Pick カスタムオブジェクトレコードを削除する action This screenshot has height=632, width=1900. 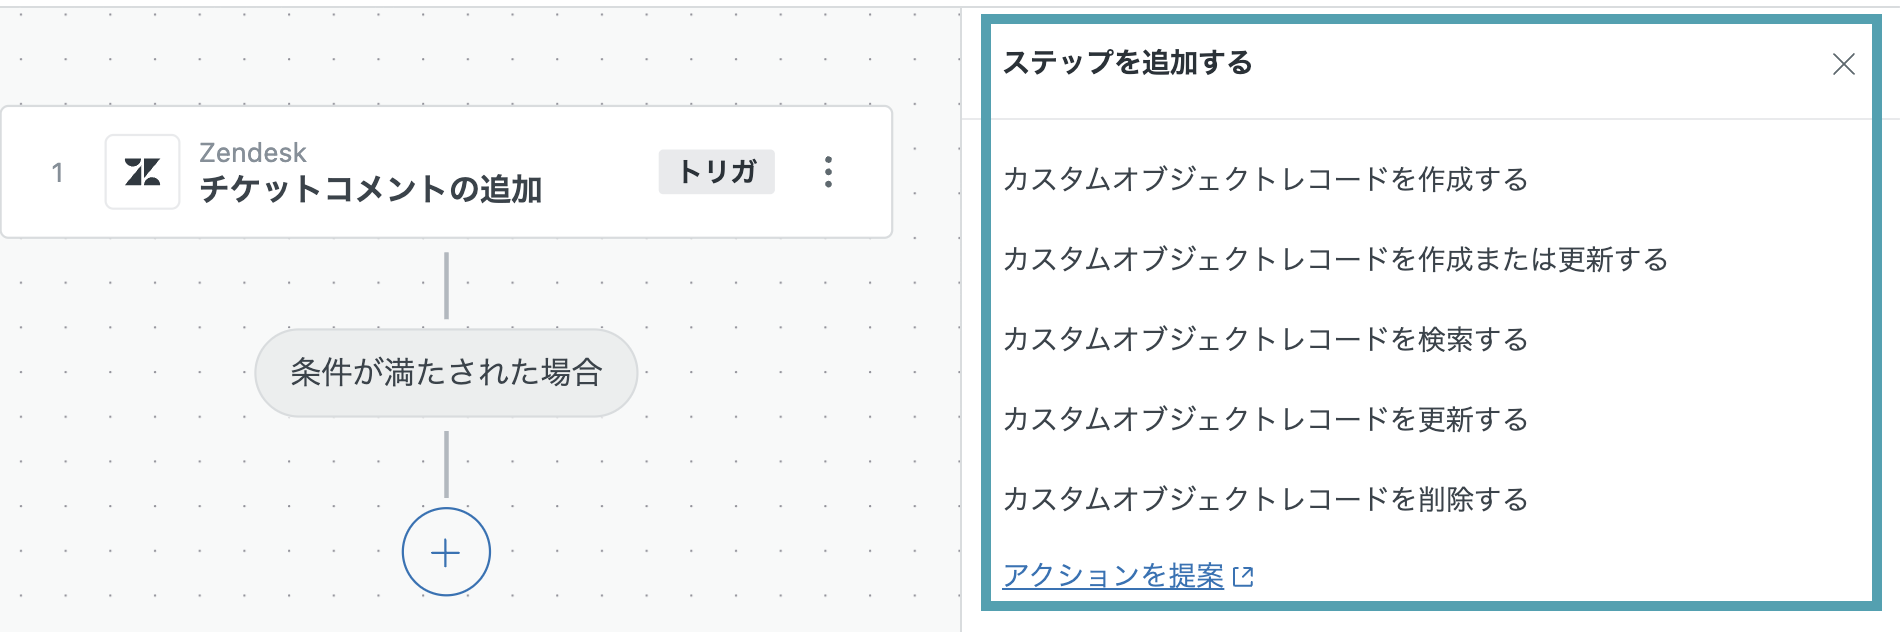point(1265,500)
